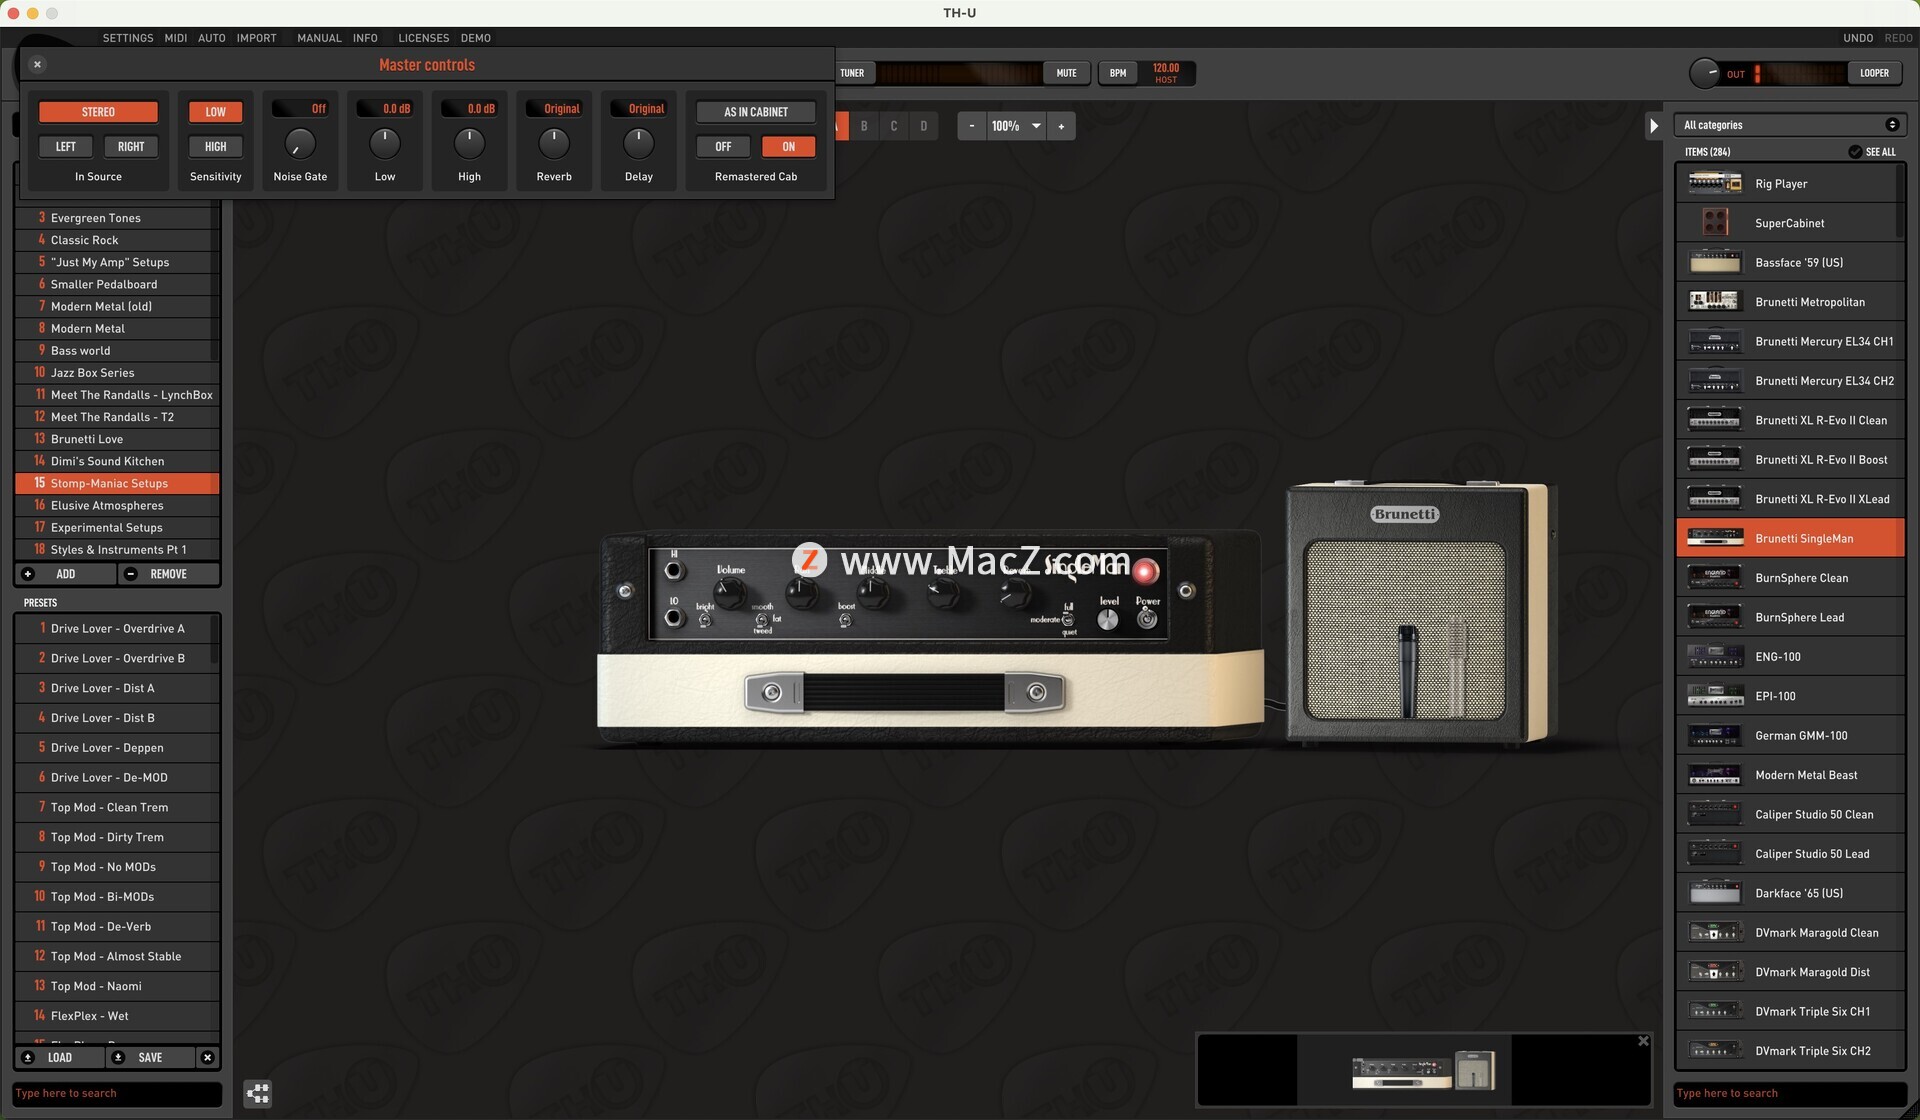This screenshot has height=1120, width=1920.
Task: Click the UNDO button
Action: click(x=1858, y=38)
